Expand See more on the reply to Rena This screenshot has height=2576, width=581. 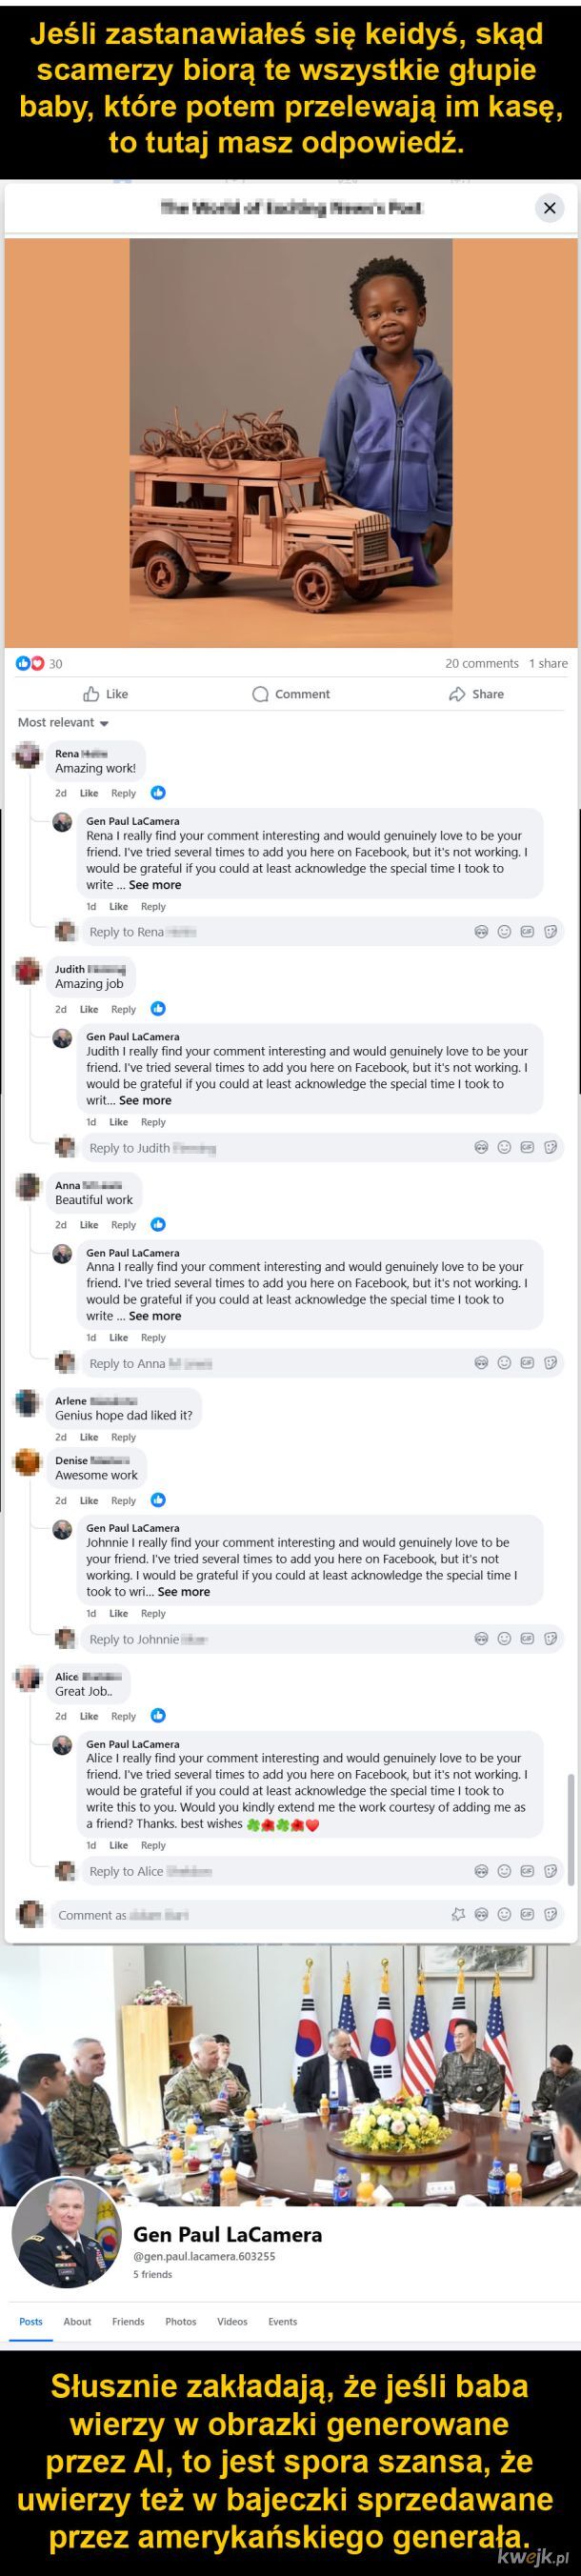pos(154,885)
